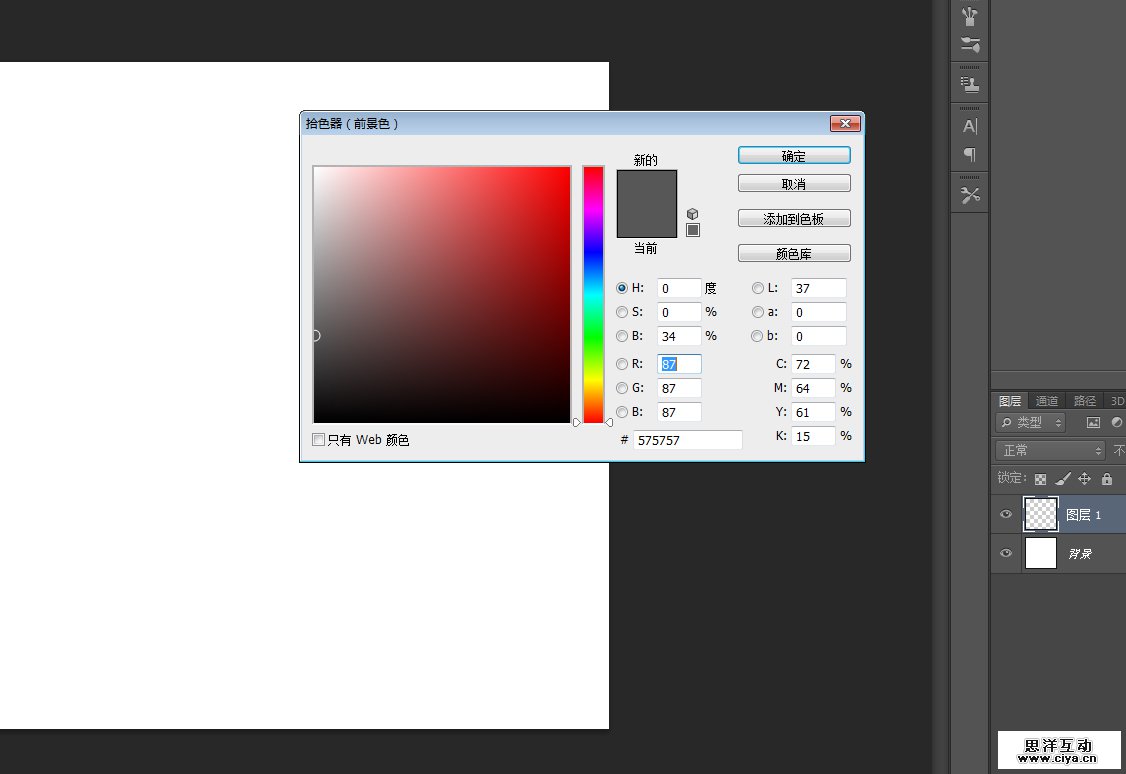Screen dimensions: 1126x774
Task: Click the 颜色库 button
Action: (x=794, y=253)
